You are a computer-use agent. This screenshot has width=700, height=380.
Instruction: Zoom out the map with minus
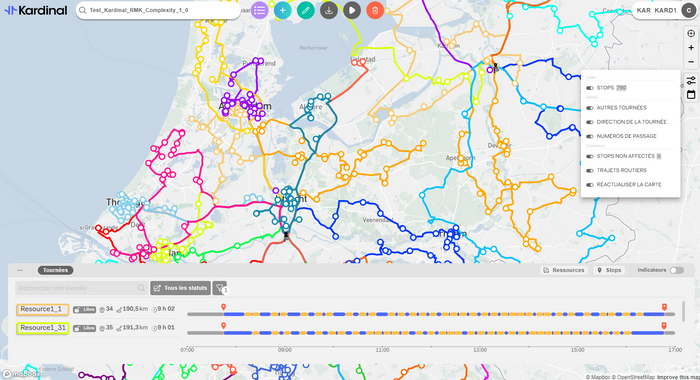pos(691,62)
